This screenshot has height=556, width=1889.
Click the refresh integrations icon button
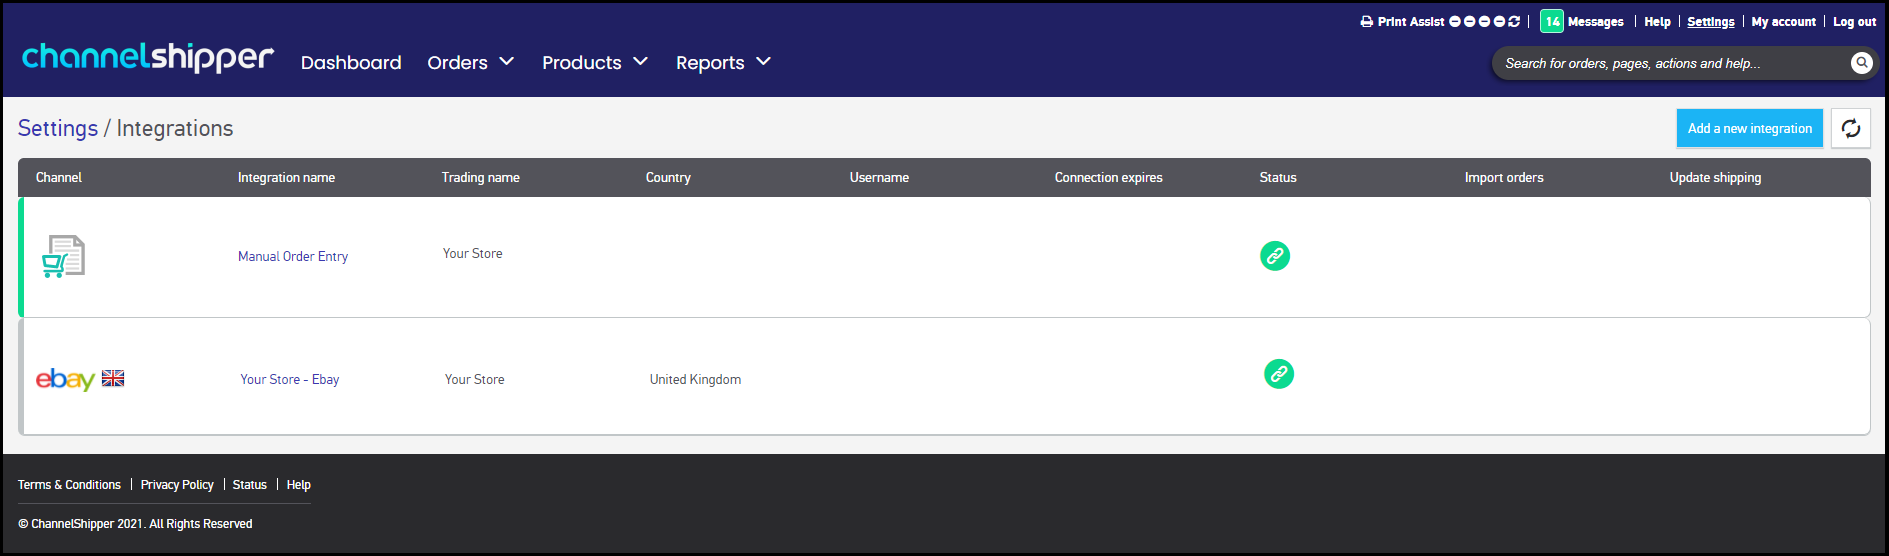(1851, 128)
